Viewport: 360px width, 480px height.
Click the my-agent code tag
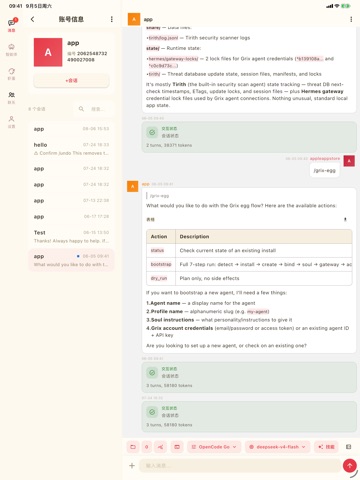[258, 311]
